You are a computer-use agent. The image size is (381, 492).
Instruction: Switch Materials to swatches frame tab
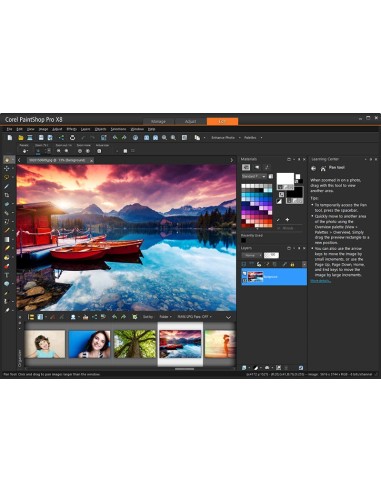click(246, 167)
